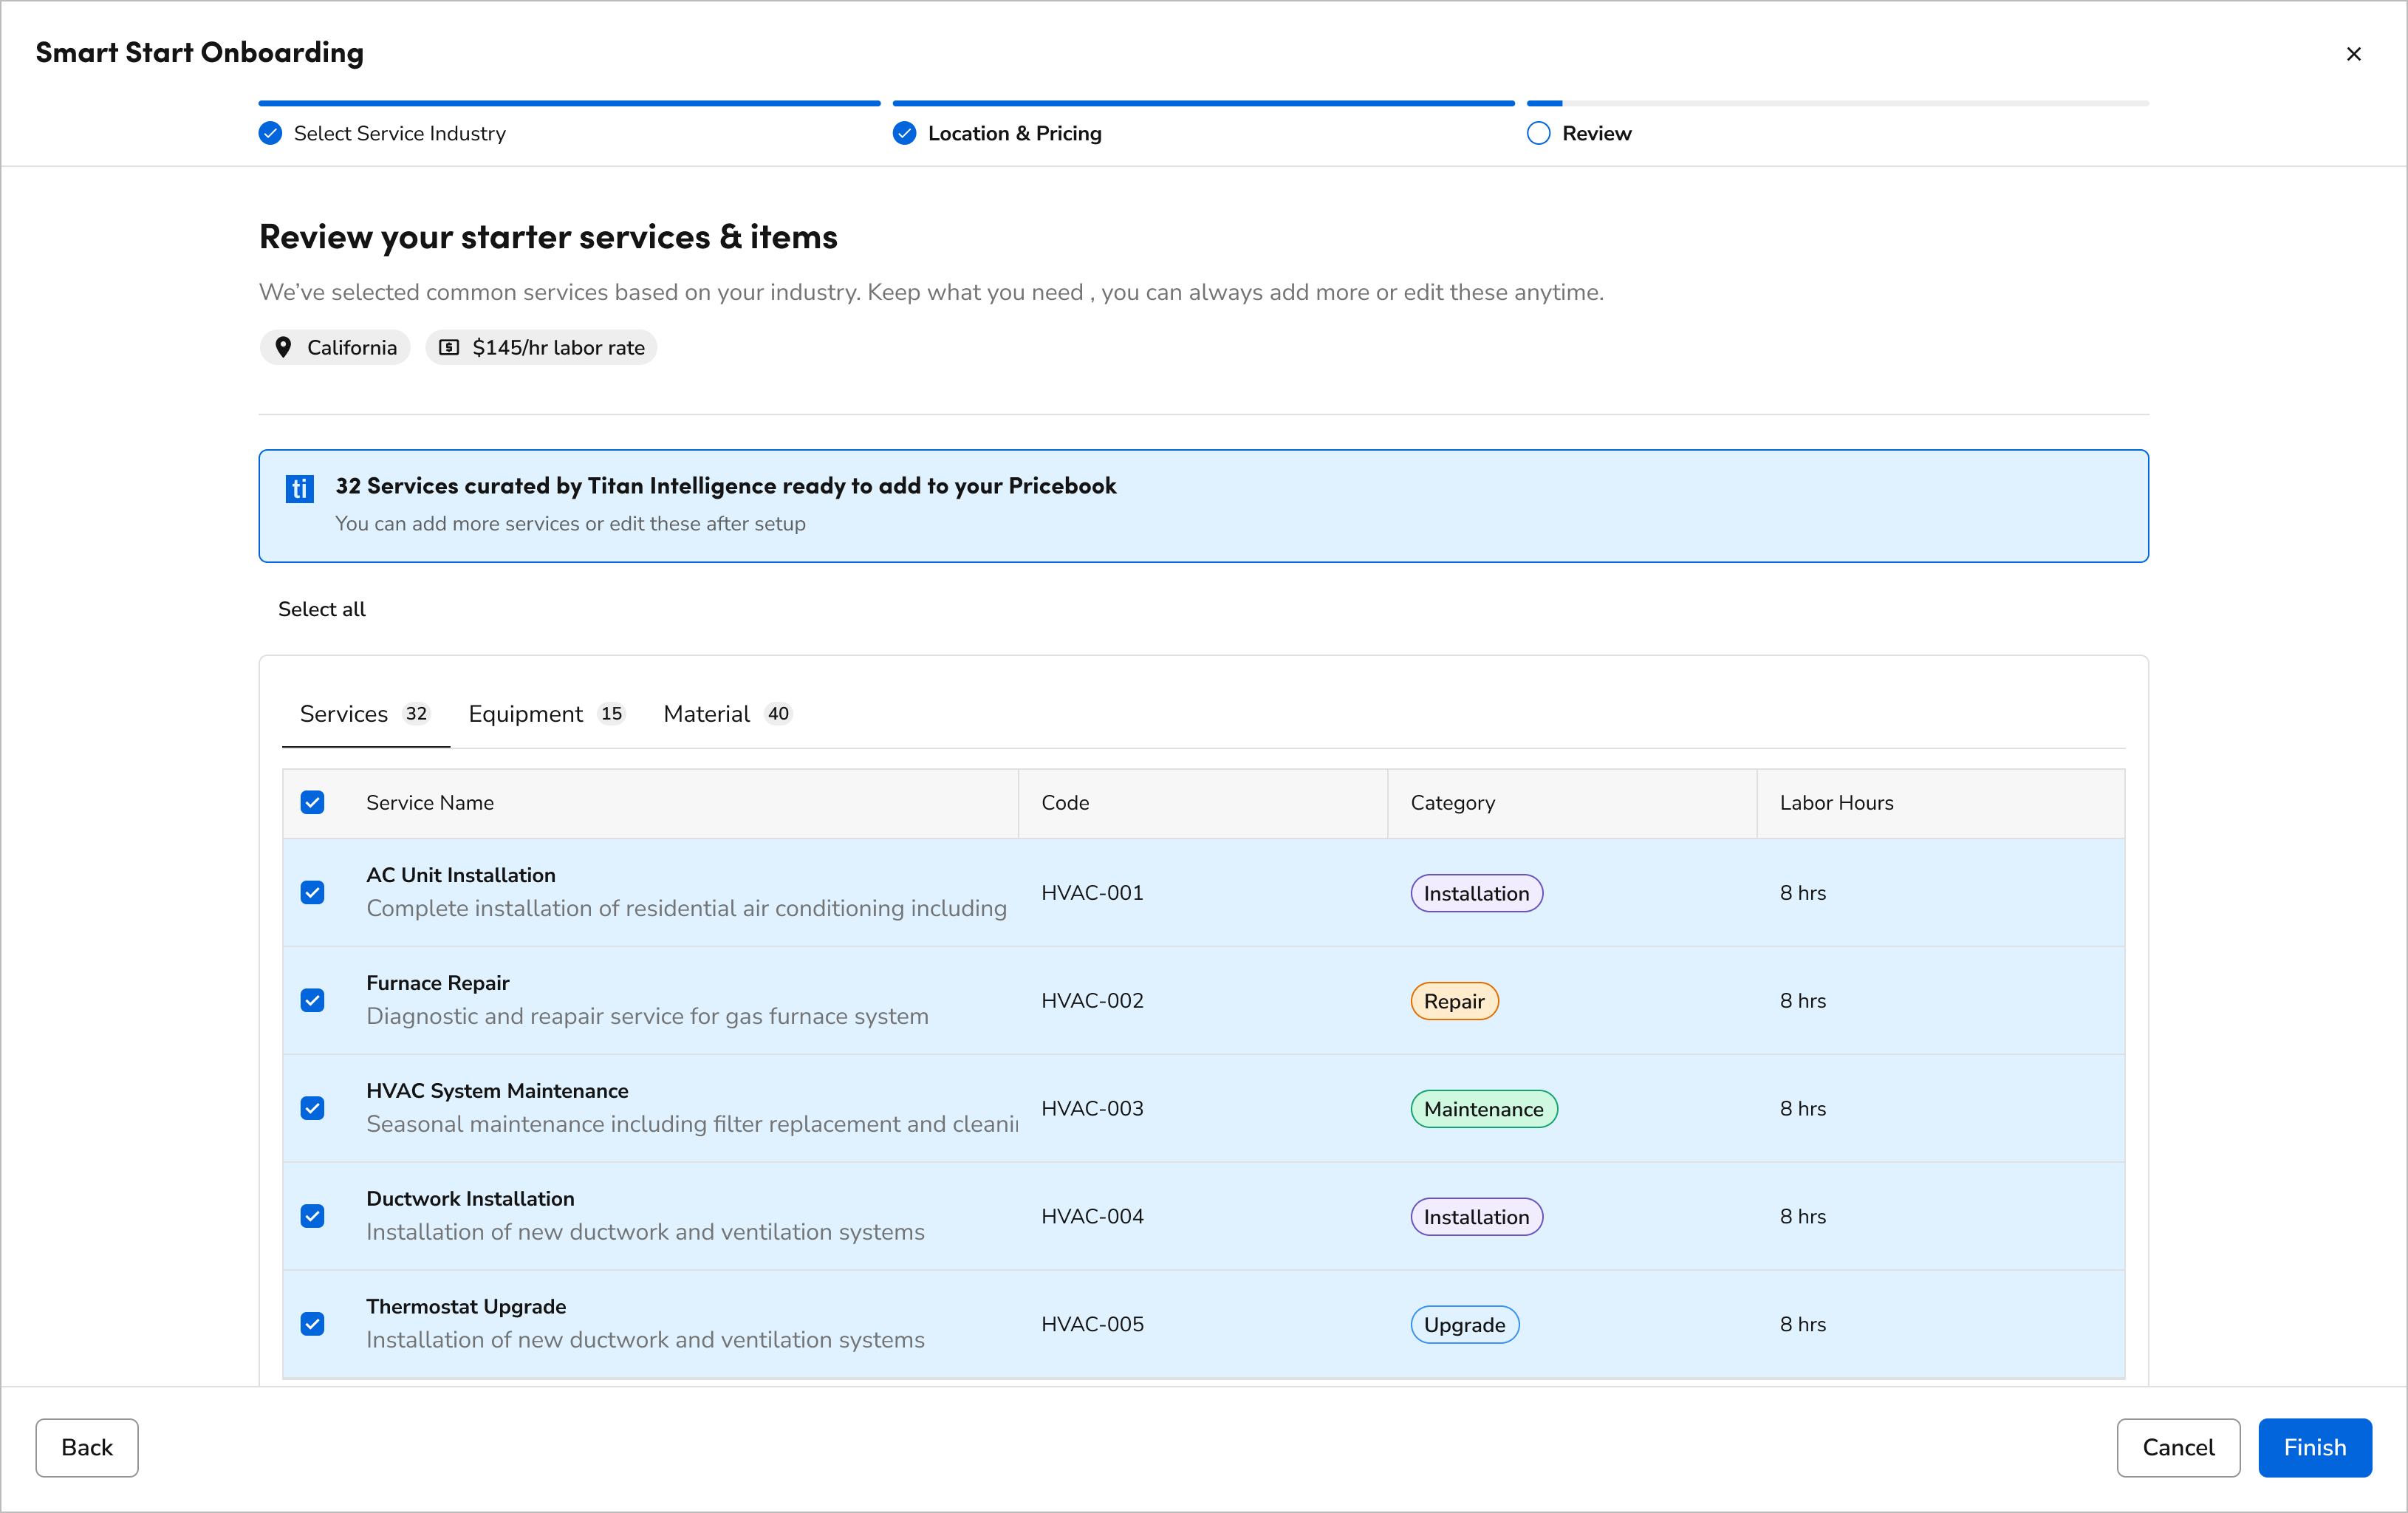Screen dimensions: 2408x1513
Task: Open the Material tab
Action: pos(728,714)
